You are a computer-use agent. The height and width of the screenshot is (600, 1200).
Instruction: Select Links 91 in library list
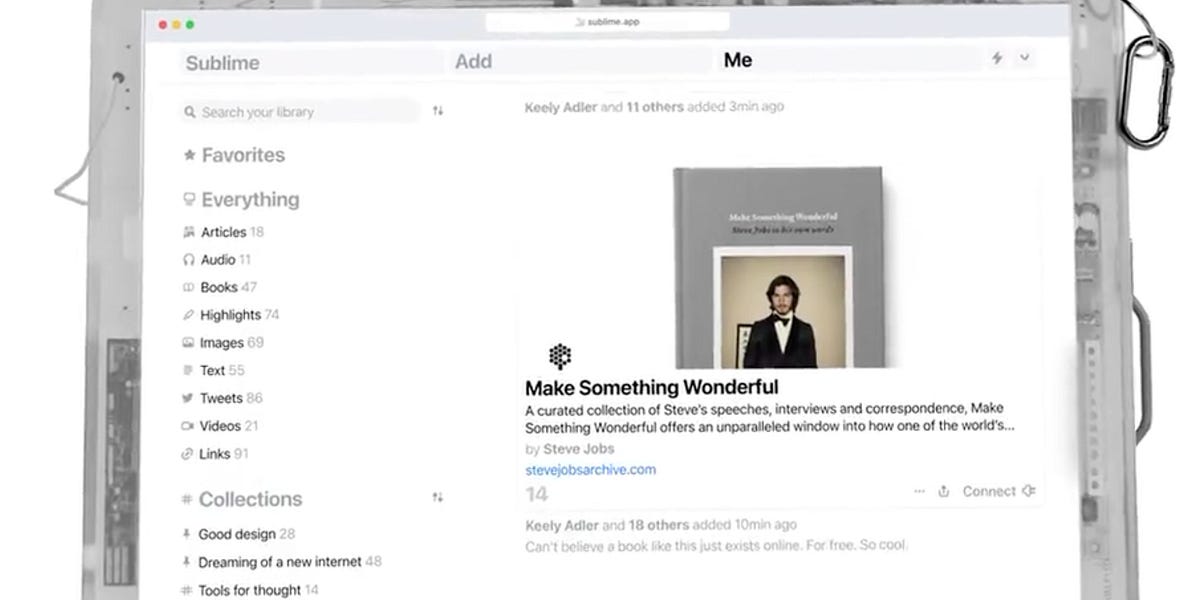tap(224, 454)
